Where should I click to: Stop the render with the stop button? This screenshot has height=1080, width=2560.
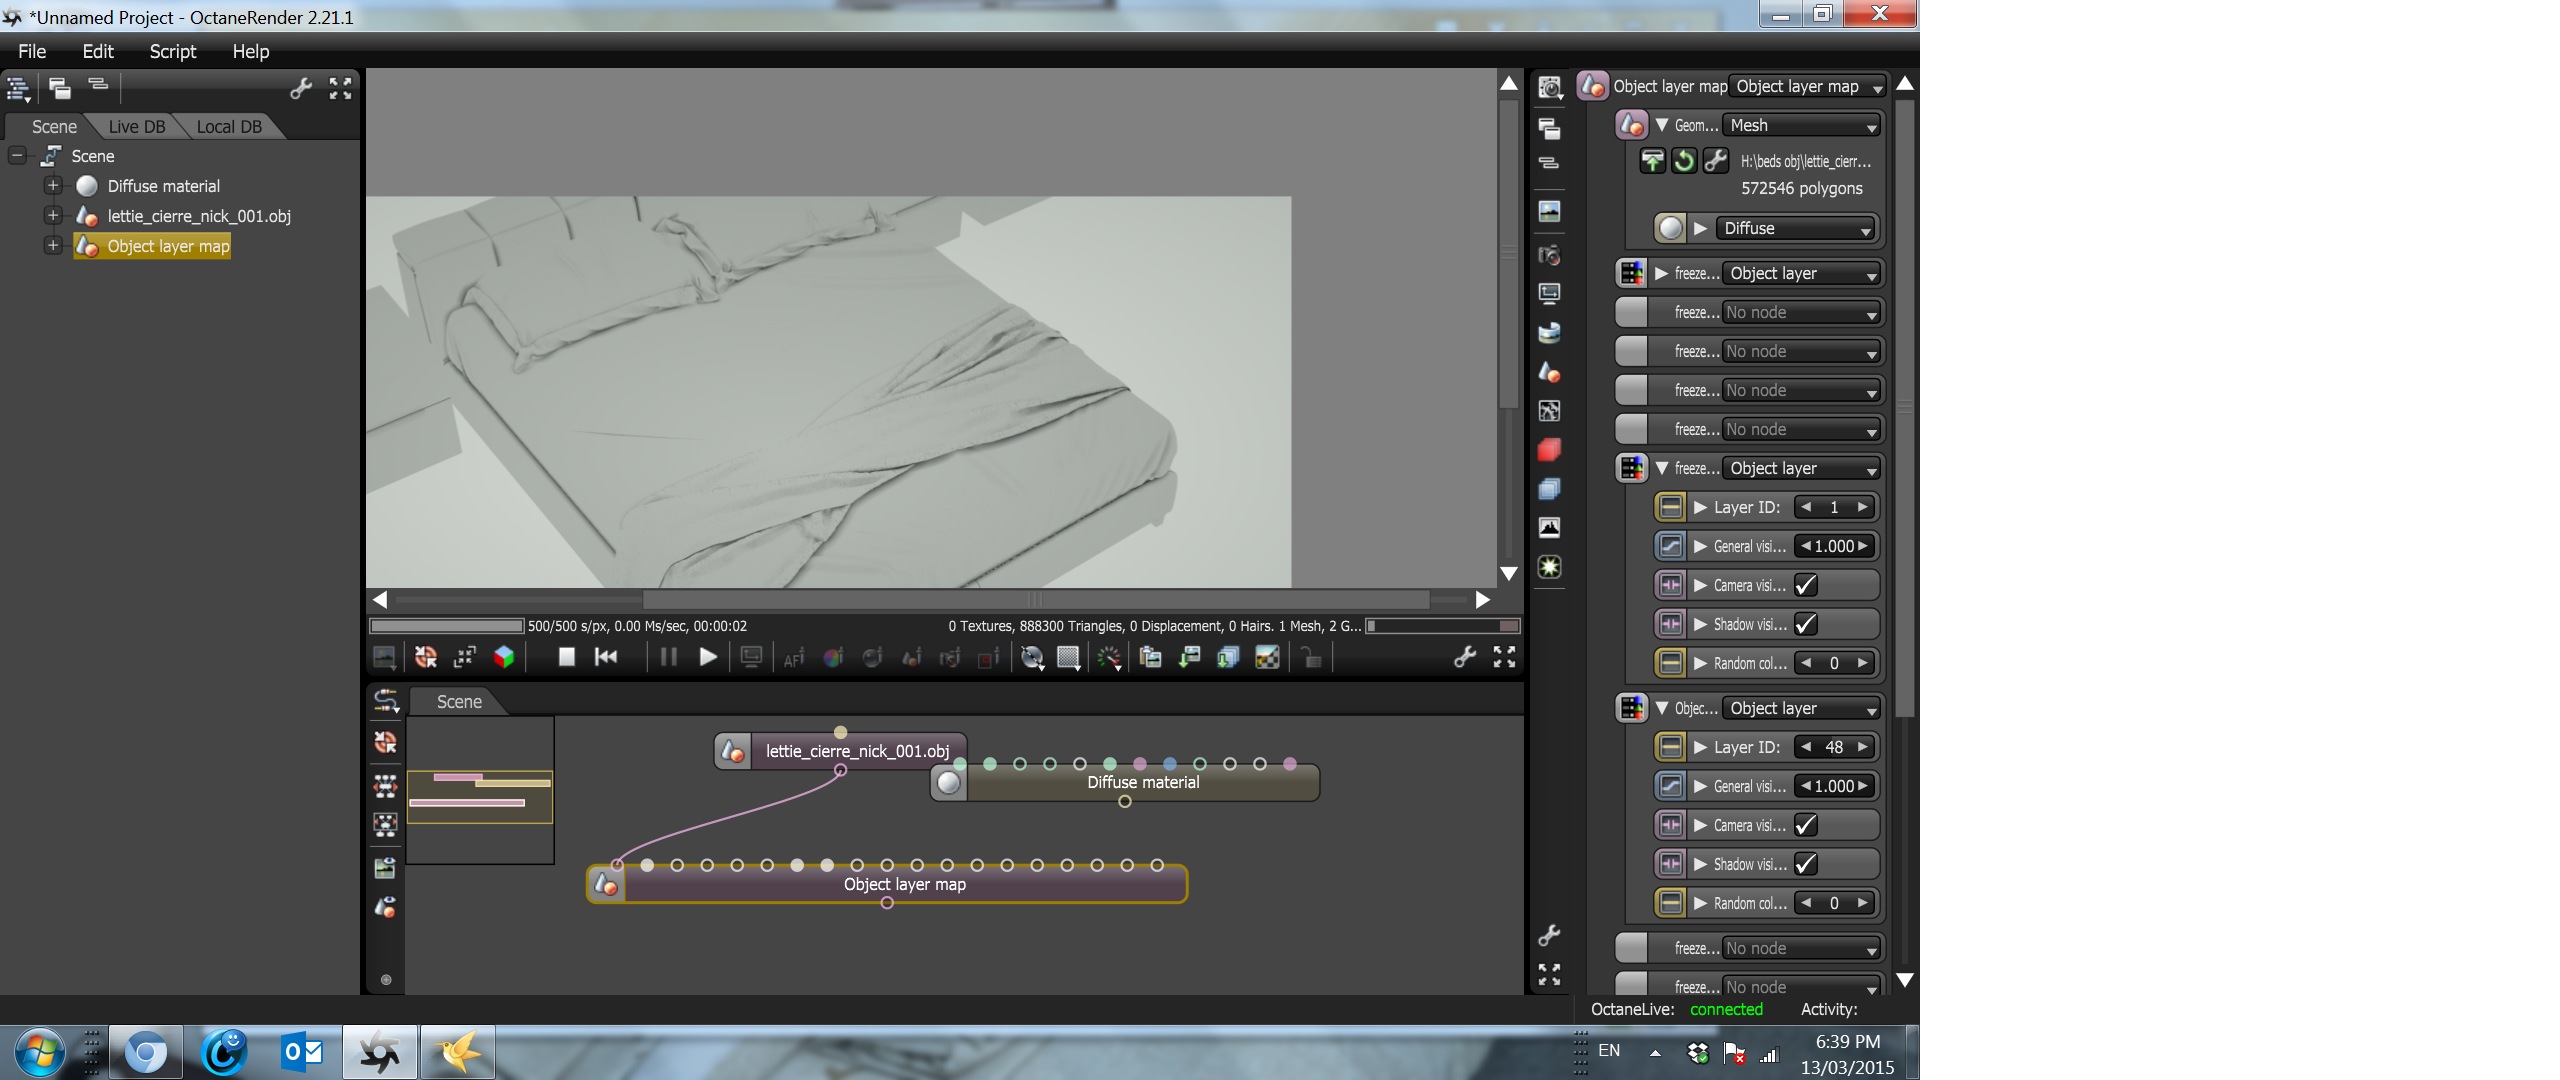click(566, 657)
